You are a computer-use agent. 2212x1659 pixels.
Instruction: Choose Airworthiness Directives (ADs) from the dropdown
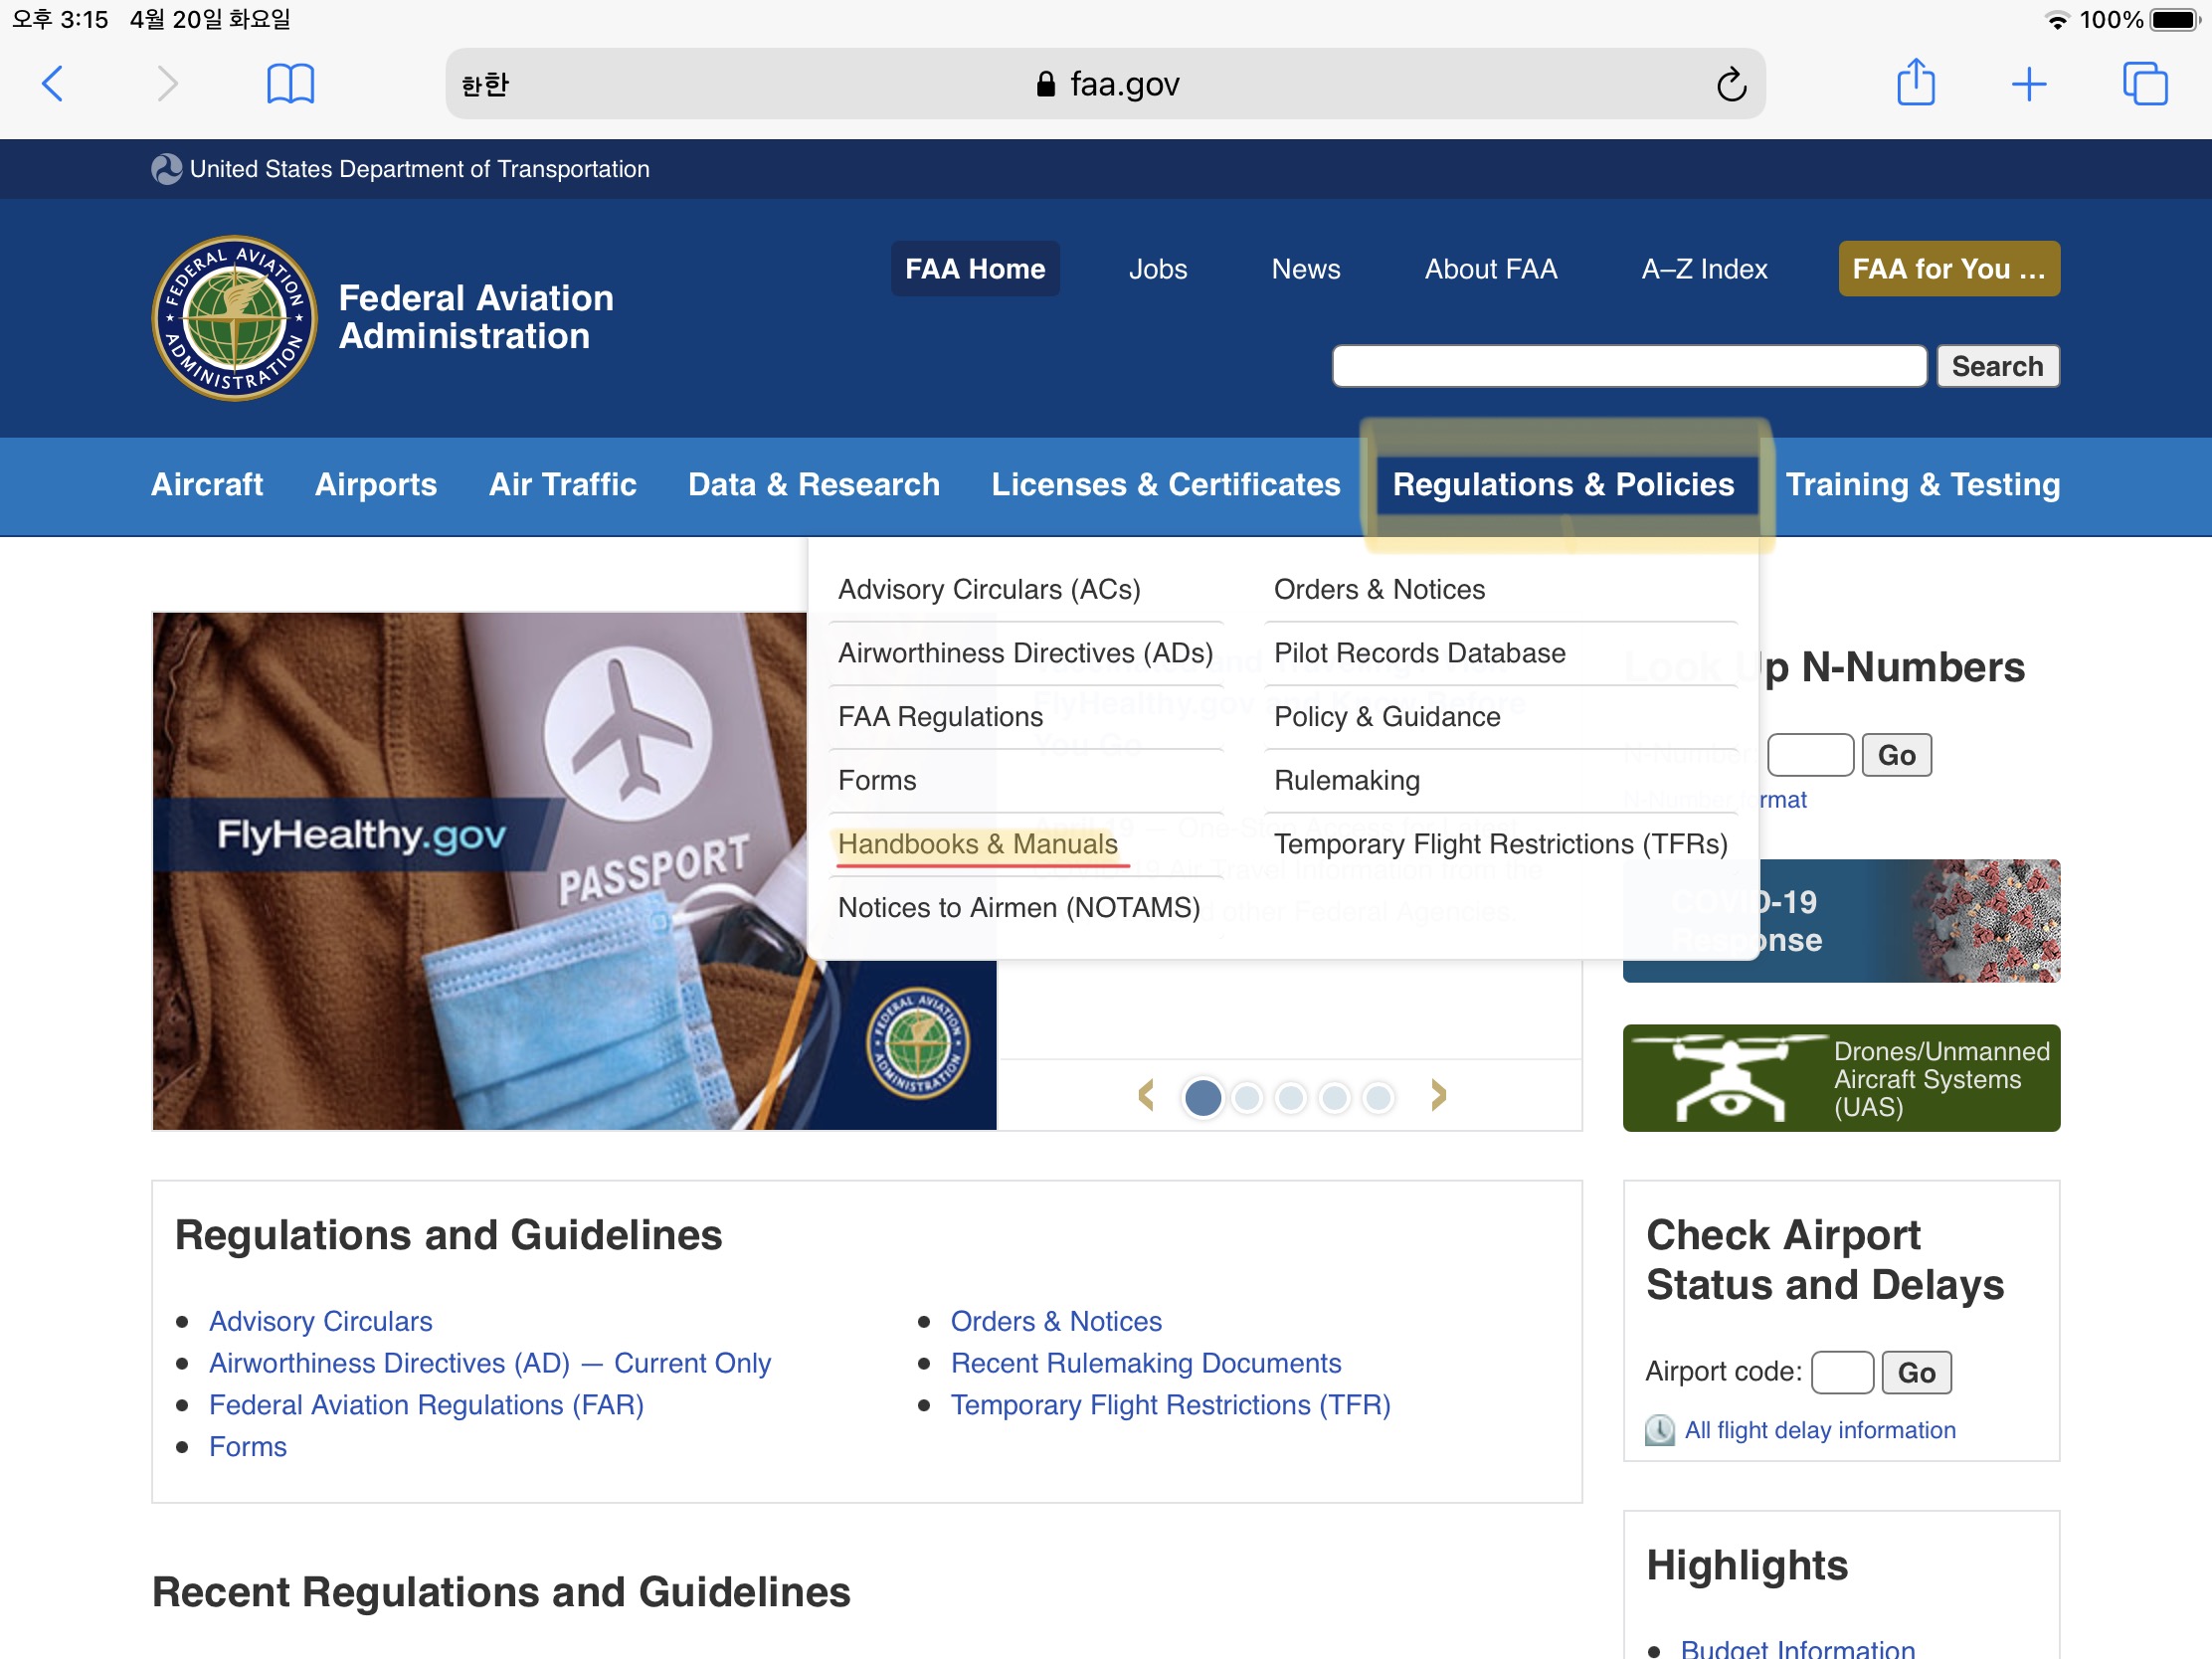pyautogui.click(x=1026, y=653)
